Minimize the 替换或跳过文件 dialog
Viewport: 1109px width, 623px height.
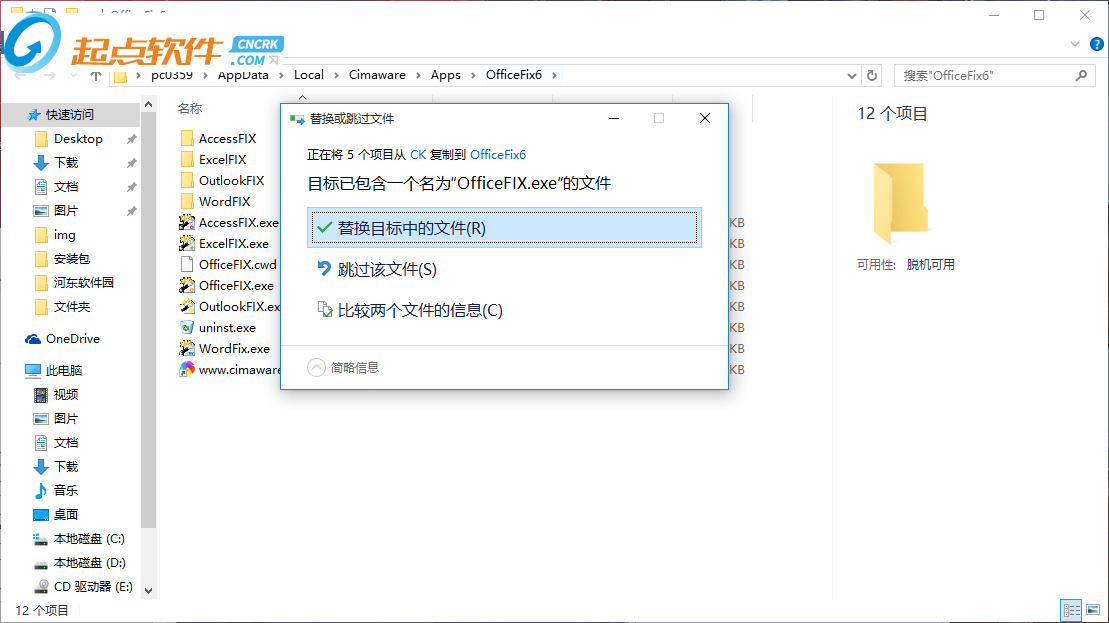pos(614,118)
